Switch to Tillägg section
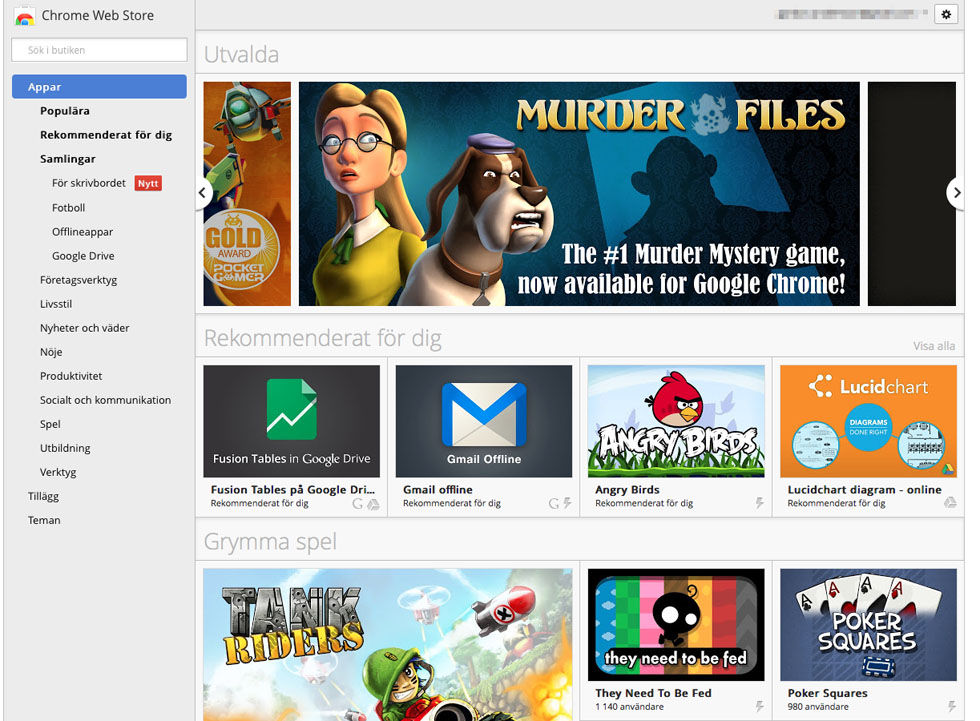The height and width of the screenshot is (721, 980). coord(44,496)
